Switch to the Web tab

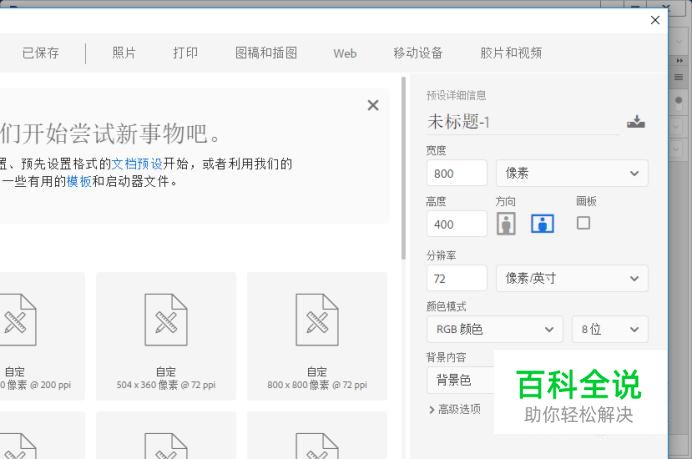(x=345, y=53)
